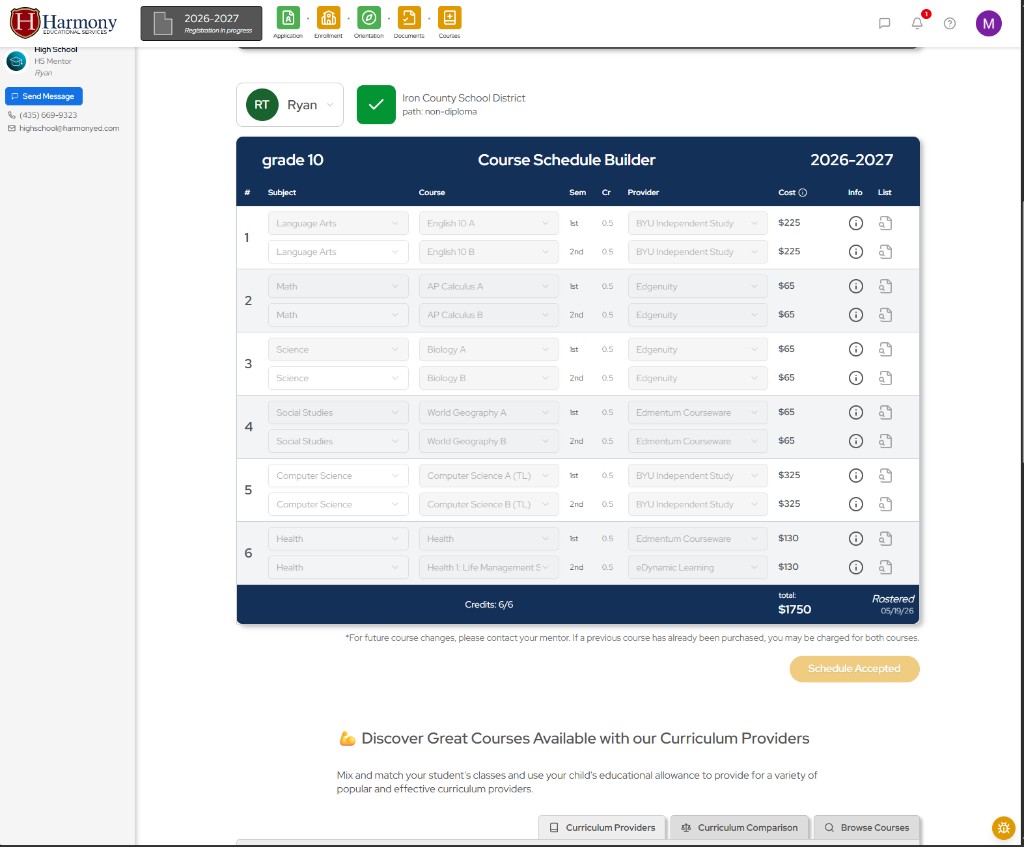Click the sun icon at bottom right

pyautogui.click(x=1003, y=827)
